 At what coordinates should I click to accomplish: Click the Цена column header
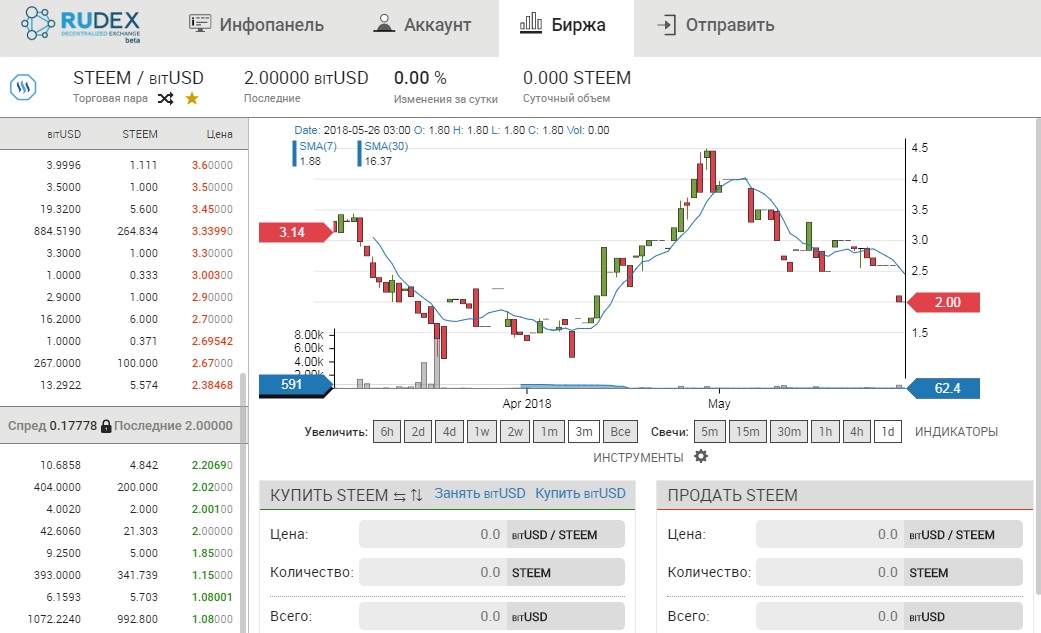(219, 134)
